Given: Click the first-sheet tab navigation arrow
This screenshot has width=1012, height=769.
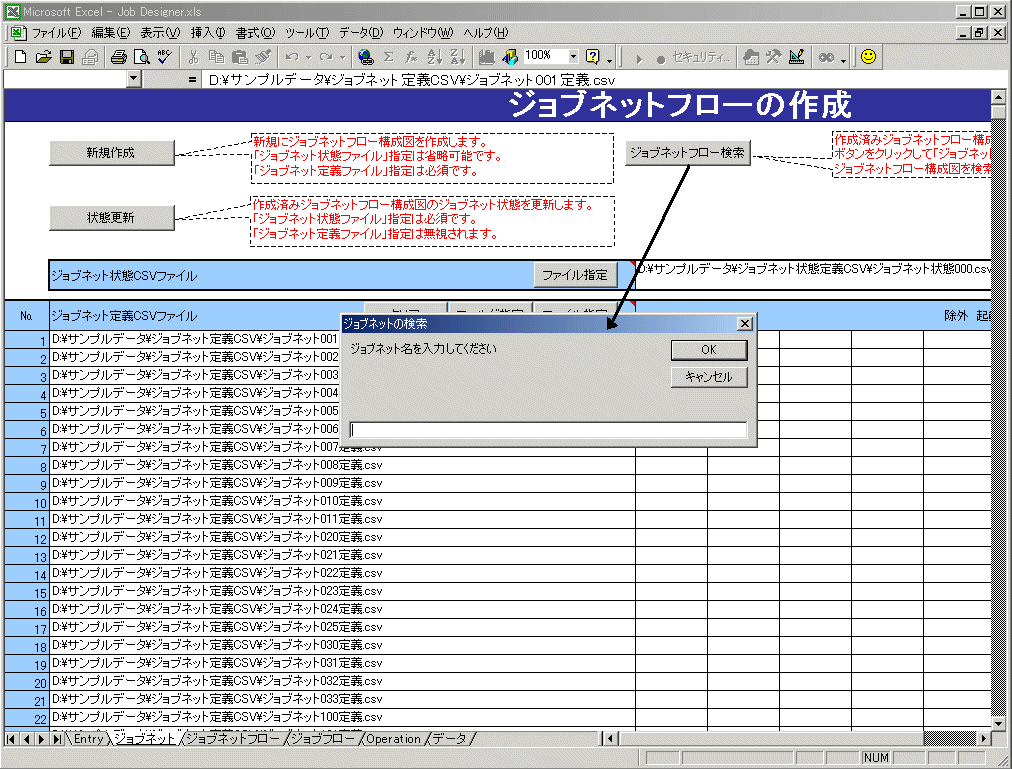Looking at the screenshot, I should coord(11,739).
